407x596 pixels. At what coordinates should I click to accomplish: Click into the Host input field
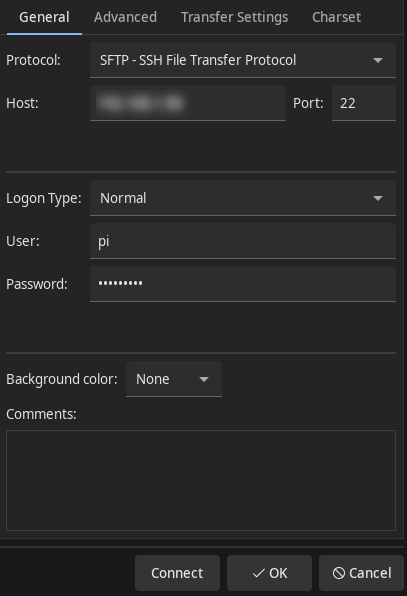188,103
